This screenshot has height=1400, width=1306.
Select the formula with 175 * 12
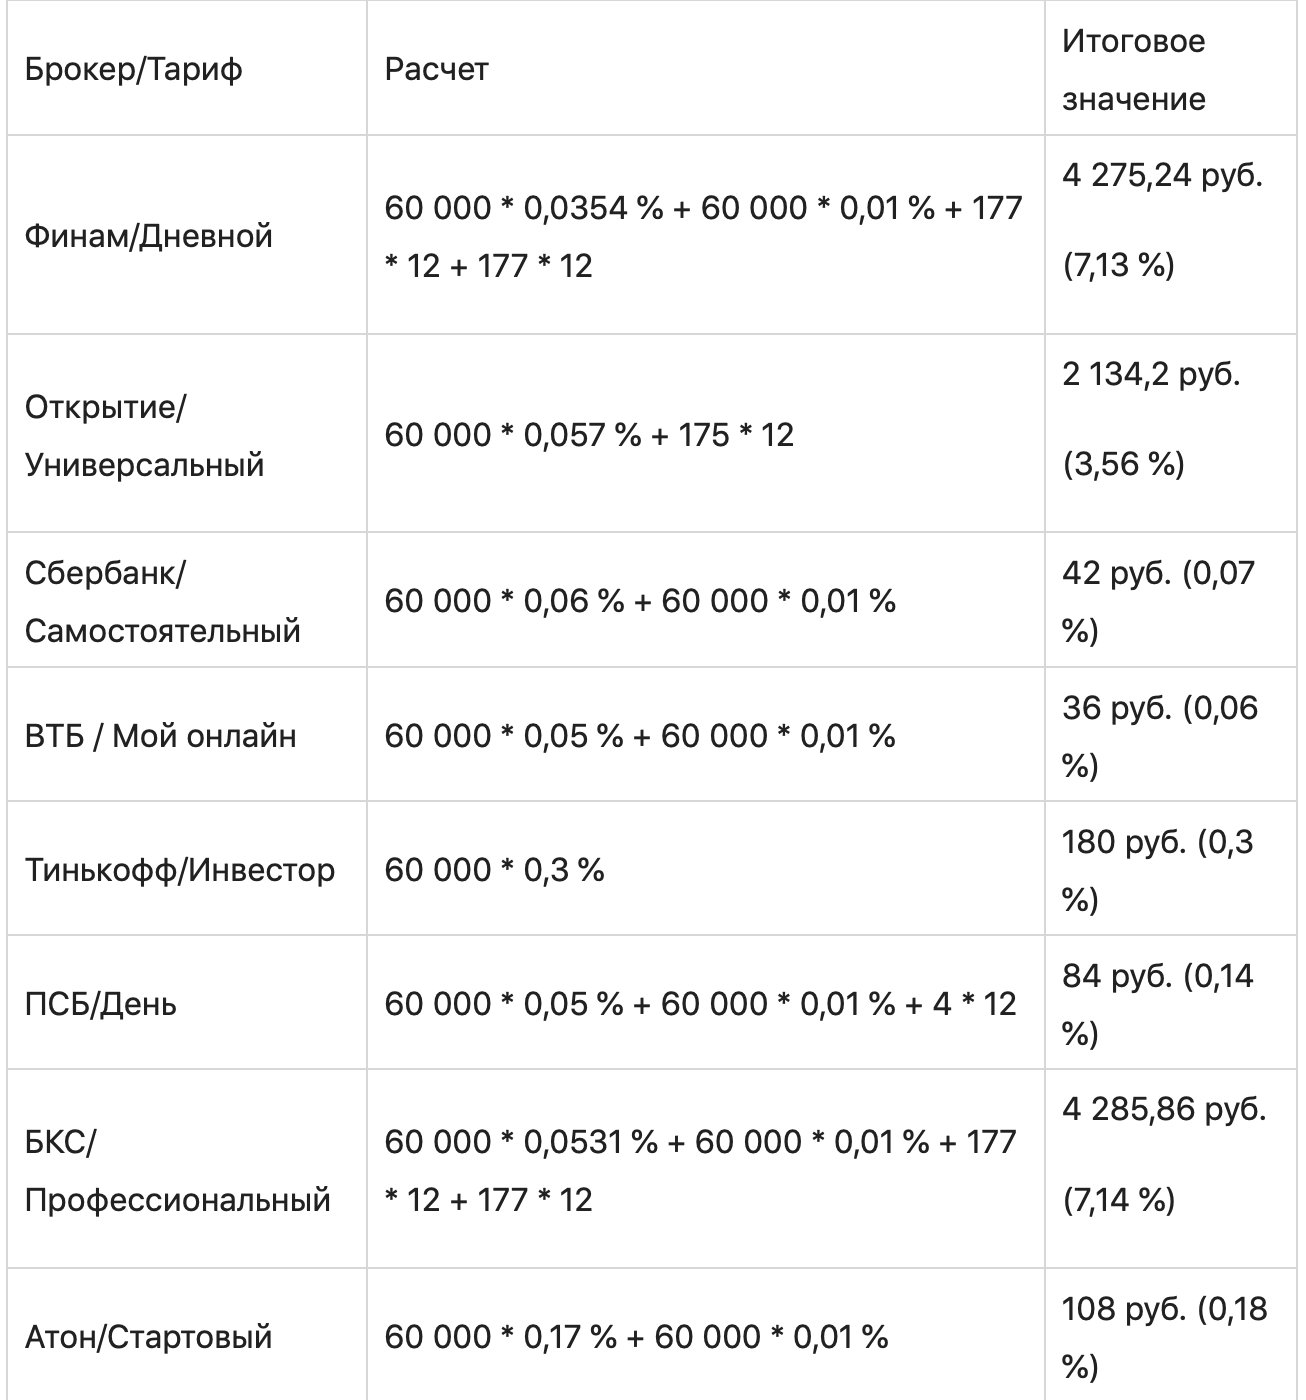coord(589,435)
